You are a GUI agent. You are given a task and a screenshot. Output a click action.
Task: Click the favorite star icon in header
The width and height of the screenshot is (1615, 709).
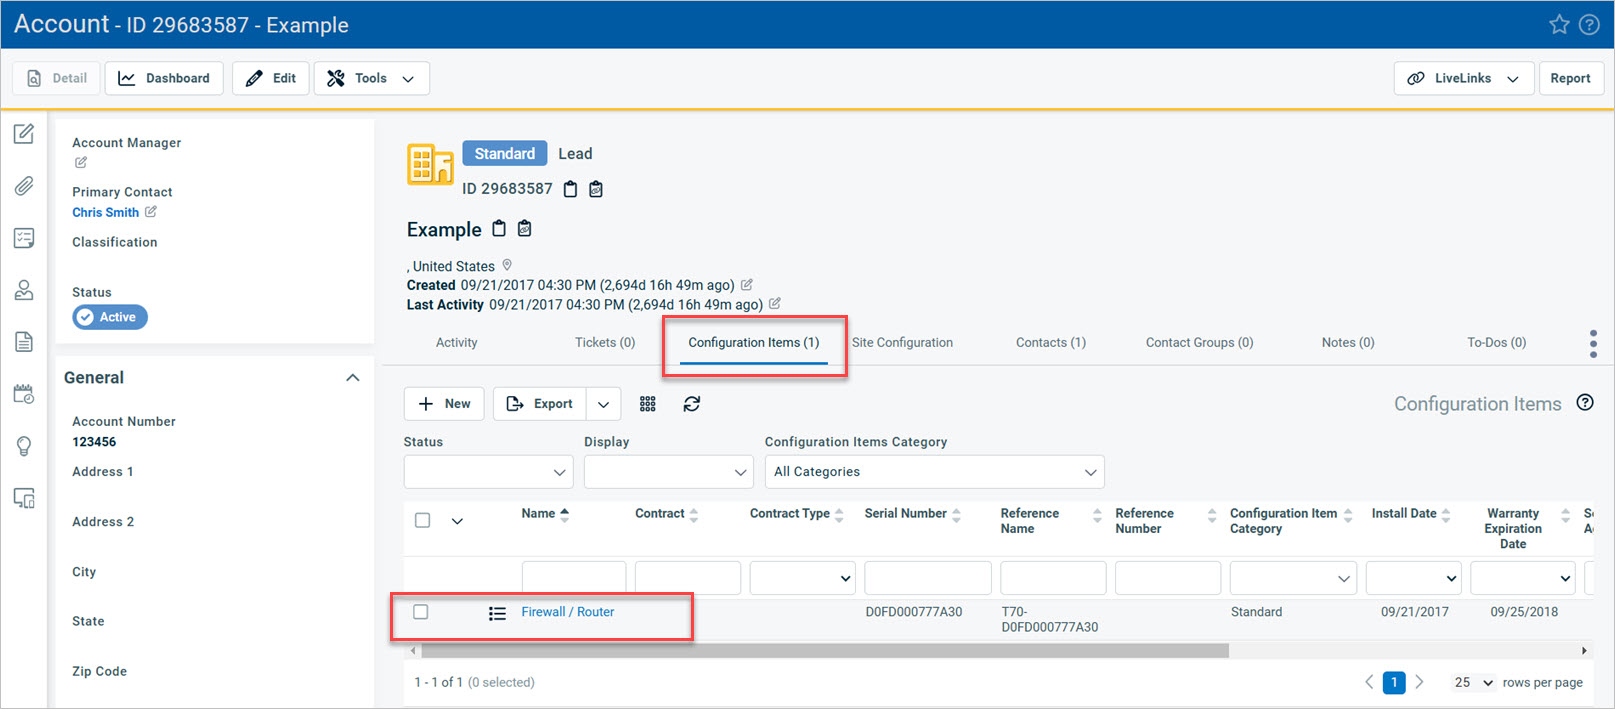pos(1558,25)
